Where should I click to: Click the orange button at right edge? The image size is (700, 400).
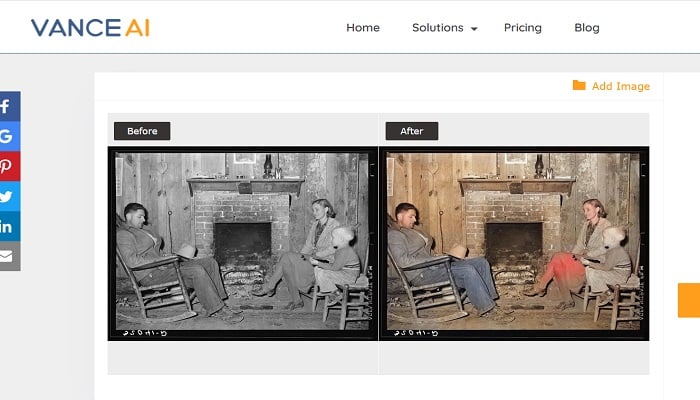689,300
